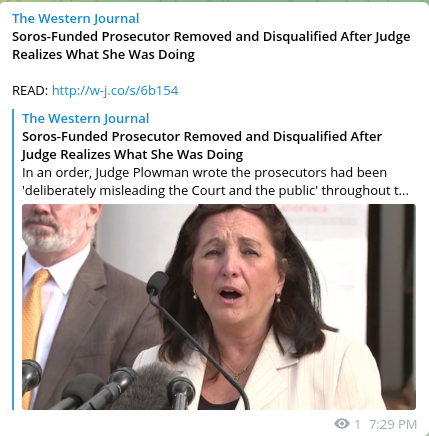Click 'Judge Realizes What She Was Doing' preview line
The width and height of the screenshot is (429, 436).
click(x=132, y=155)
